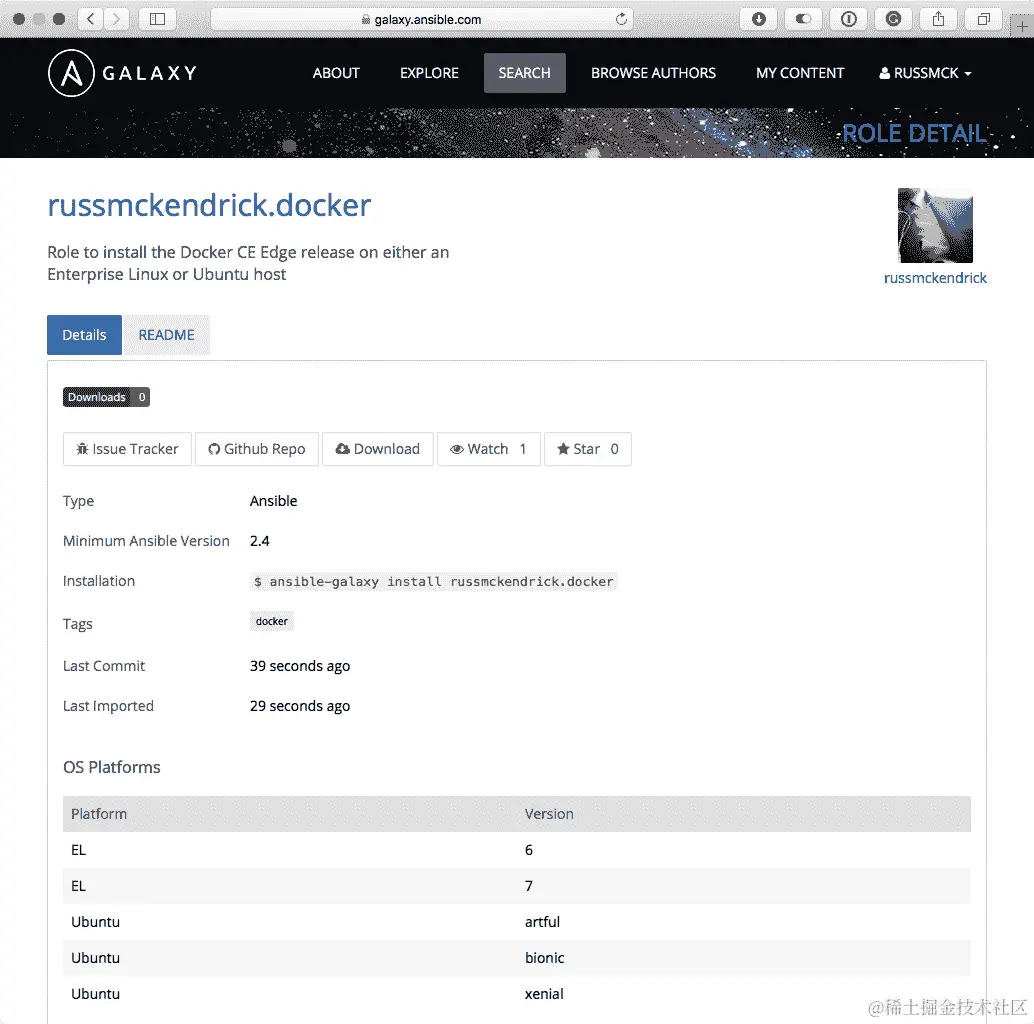
Task: Click the Galaxy logo icon
Action: (71, 73)
